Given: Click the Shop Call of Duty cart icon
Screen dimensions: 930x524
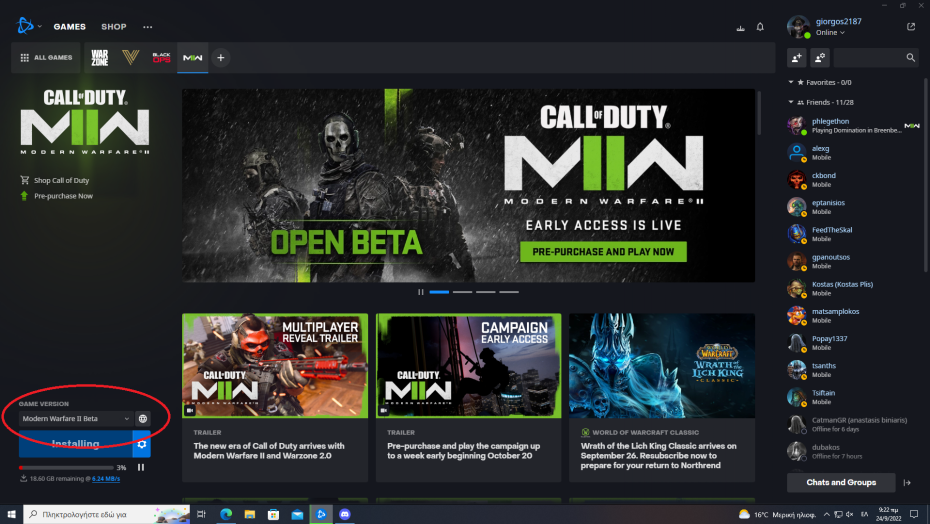Looking at the screenshot, I should pyautogui.click(x=24, y=180).
